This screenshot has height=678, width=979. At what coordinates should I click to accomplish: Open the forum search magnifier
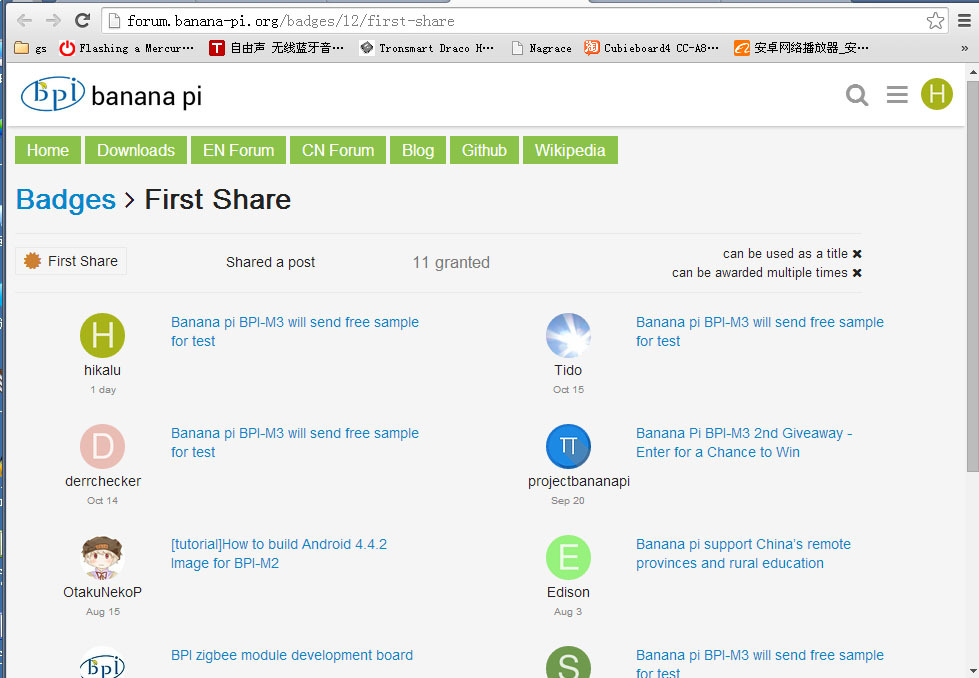[x=857, y=95]
